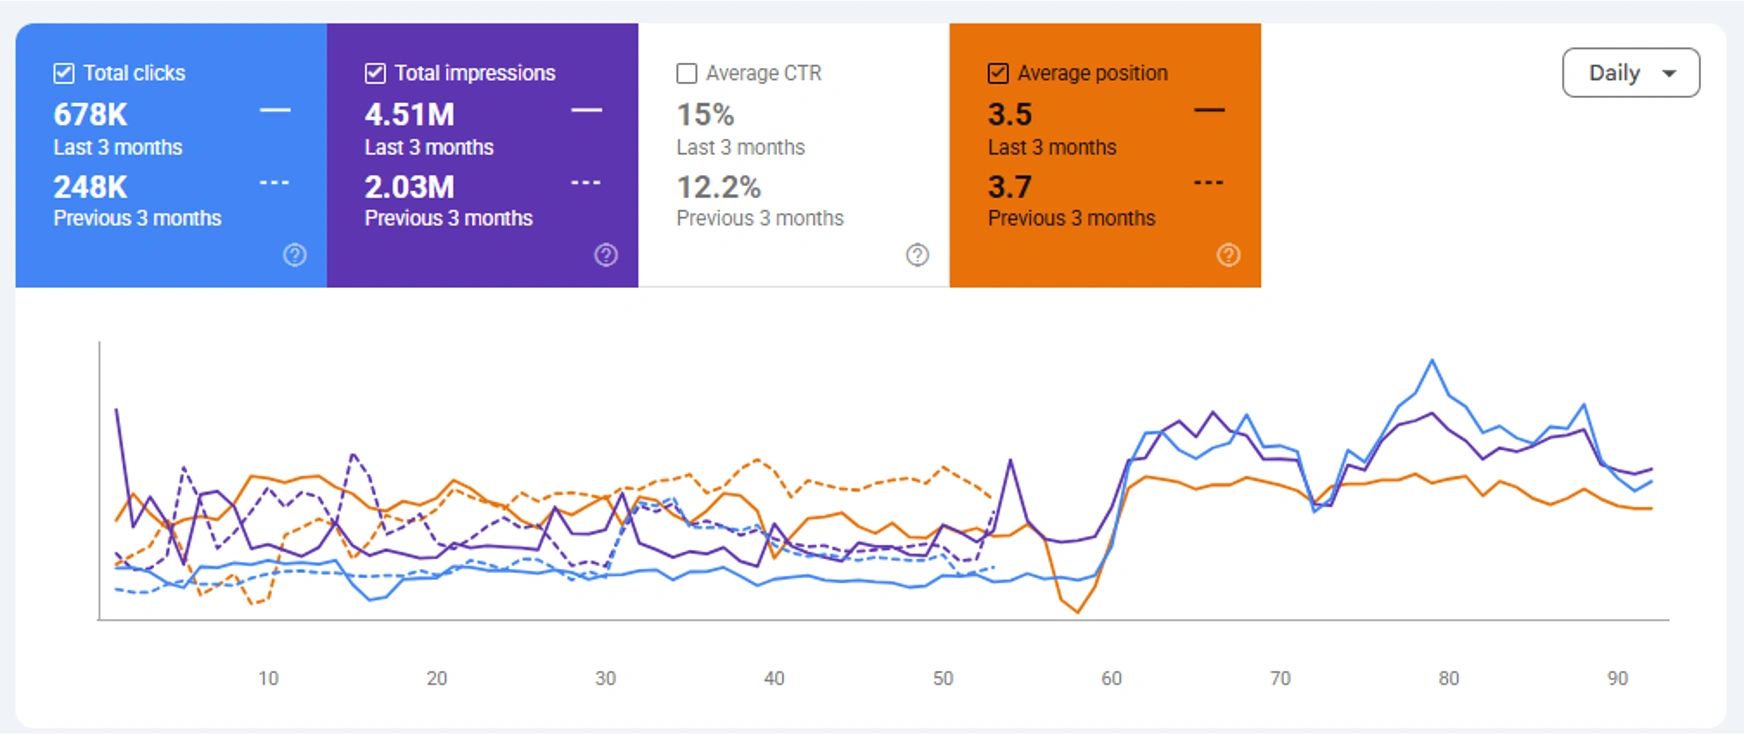Click the Total impressions label text
This screenshot has height=734, width=1744.
pos(475,73)
